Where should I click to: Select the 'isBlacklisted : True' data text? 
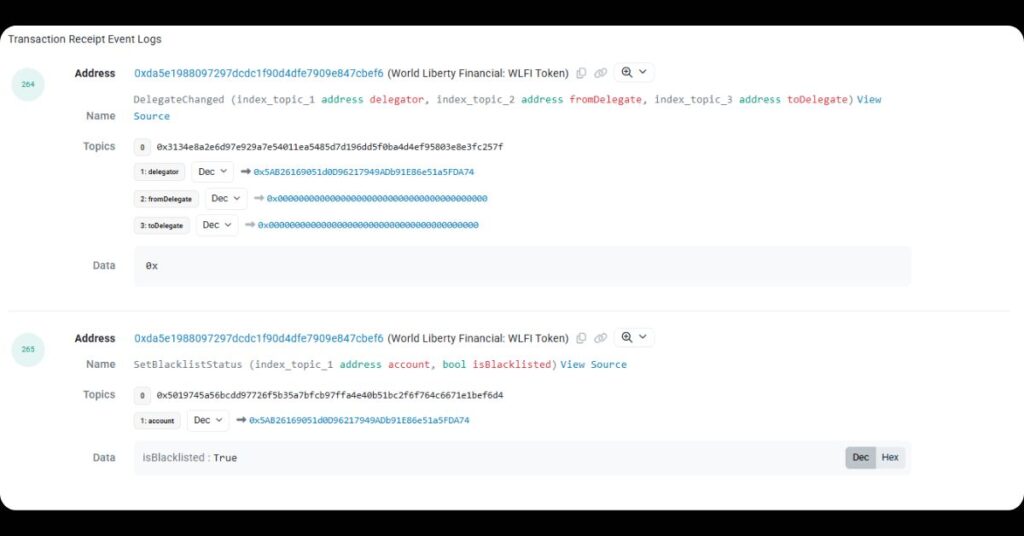(x=189, y=458)
